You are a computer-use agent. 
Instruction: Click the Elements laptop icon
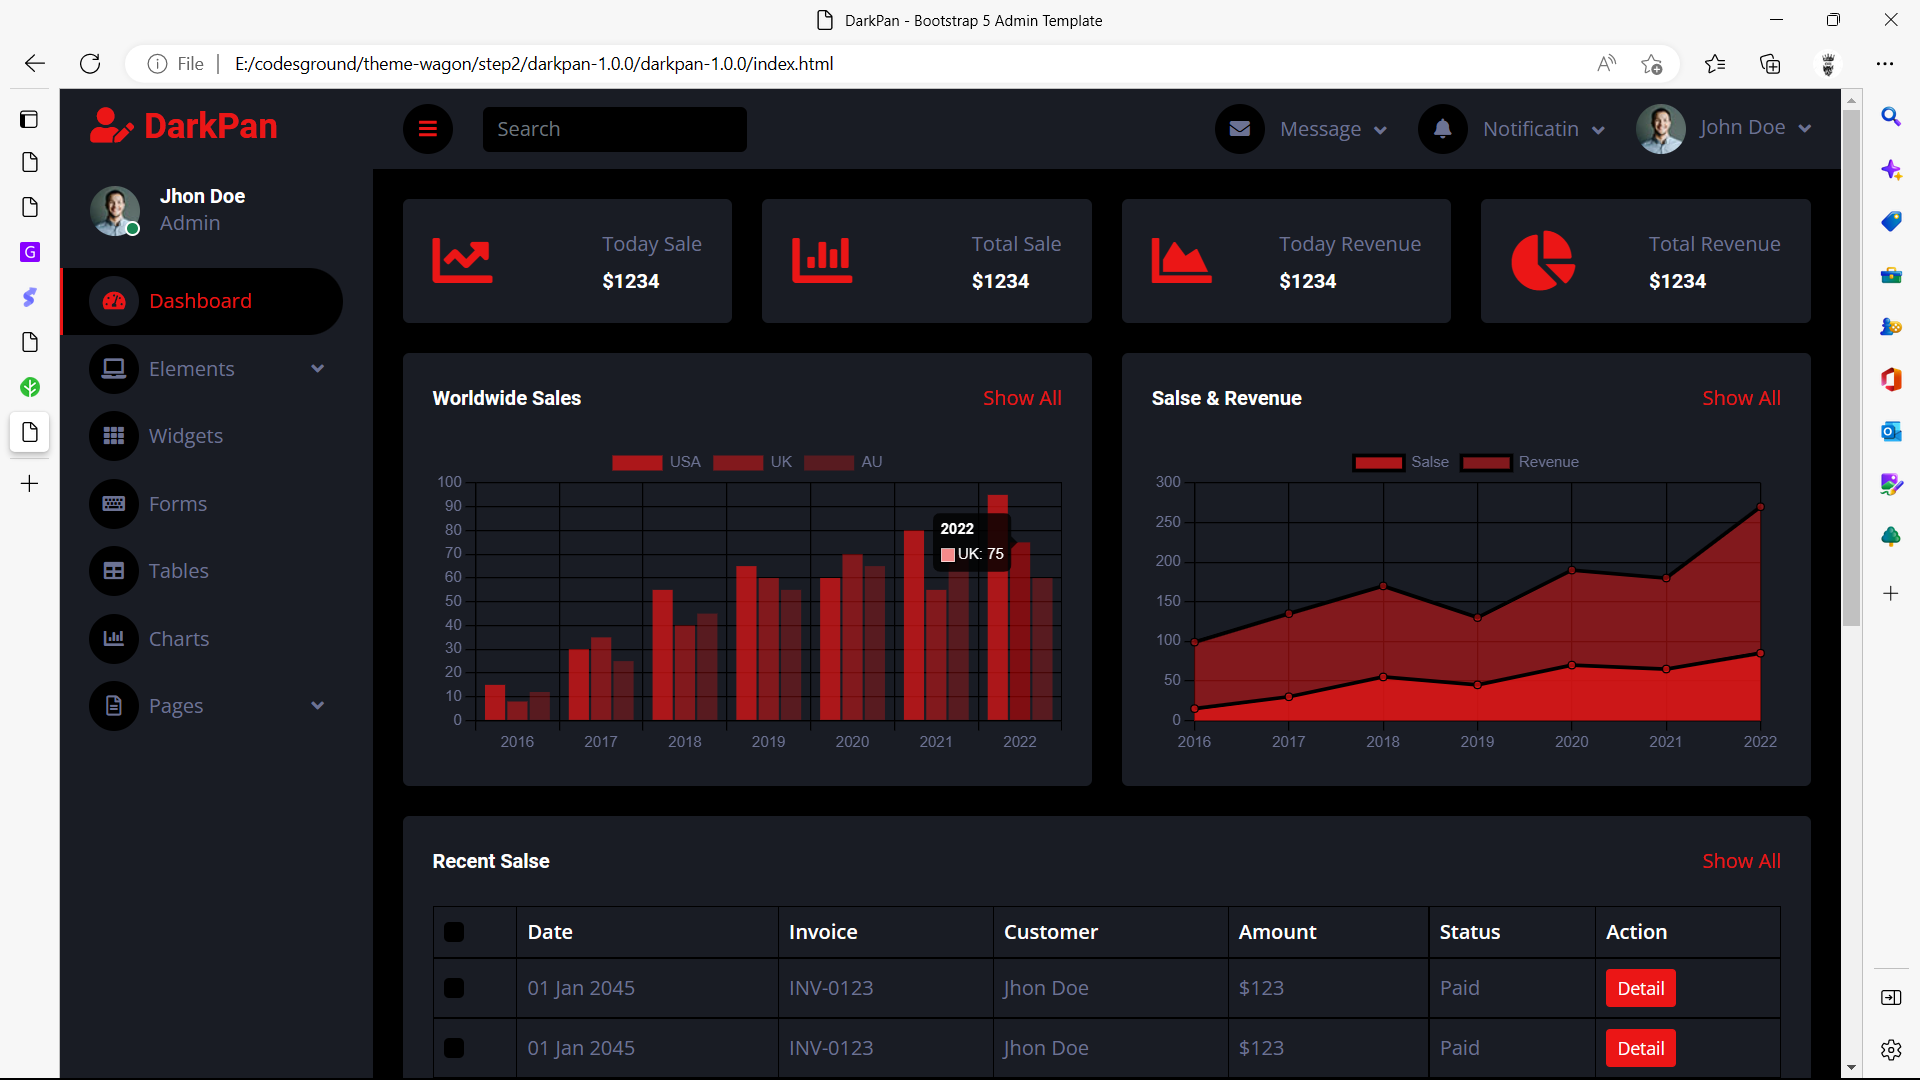114,369
